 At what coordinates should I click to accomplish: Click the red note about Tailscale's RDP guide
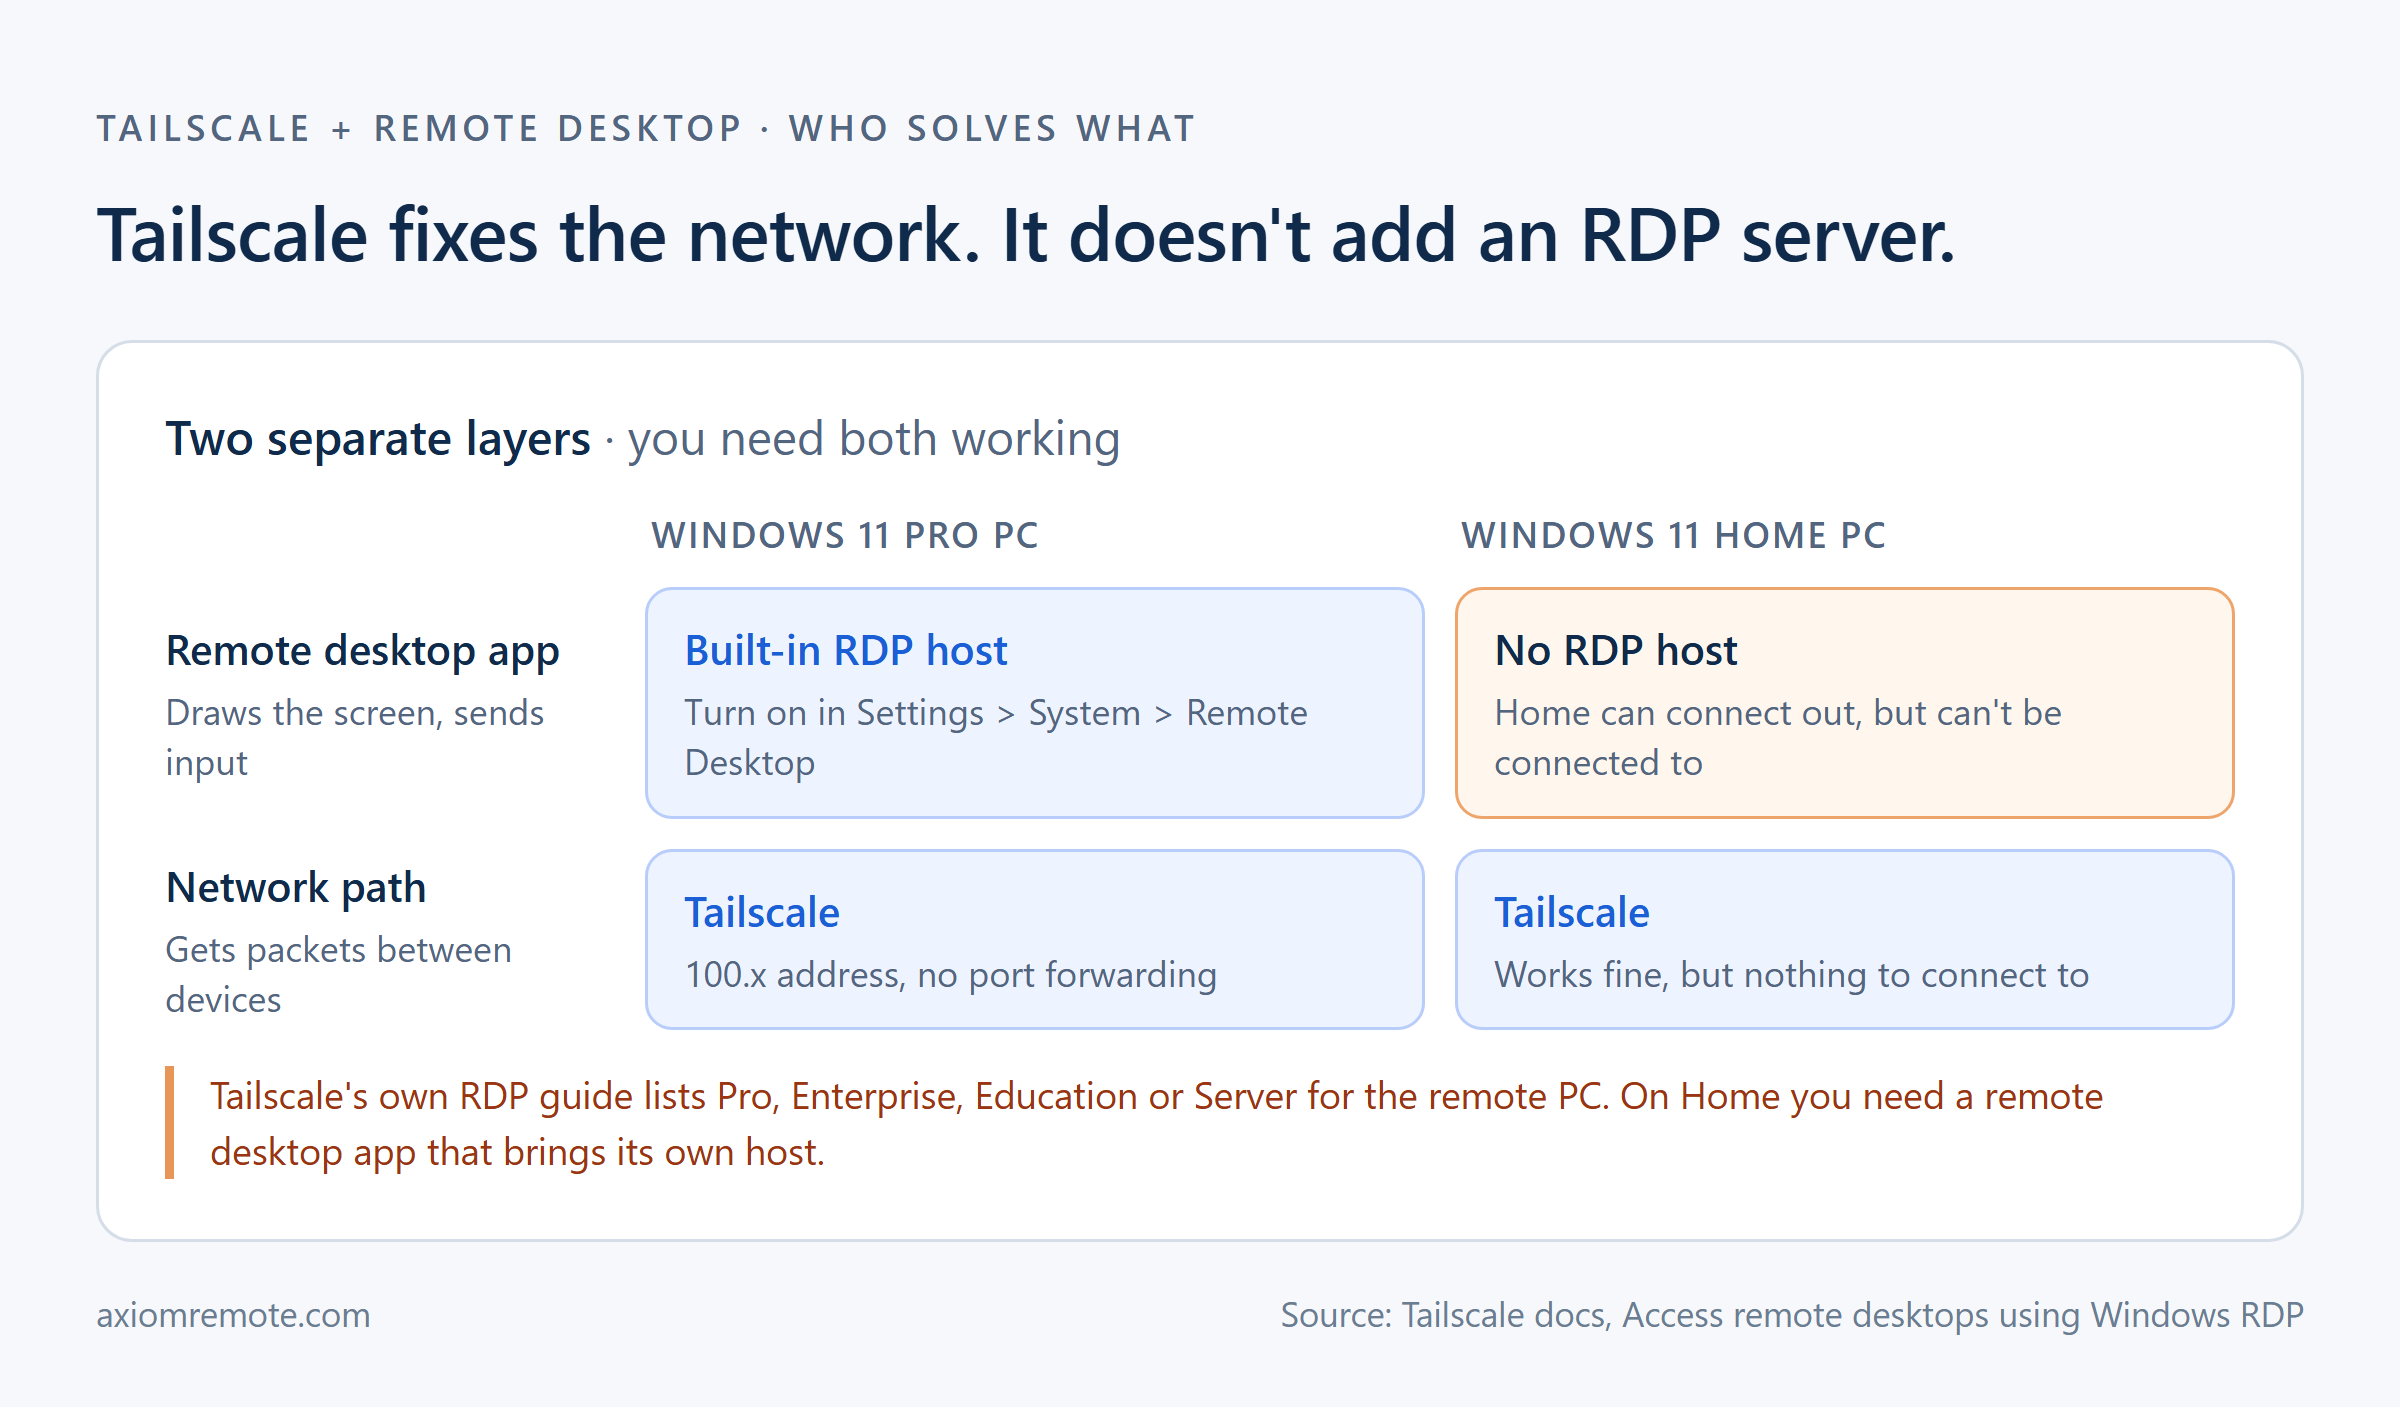pos(1156,1124)
